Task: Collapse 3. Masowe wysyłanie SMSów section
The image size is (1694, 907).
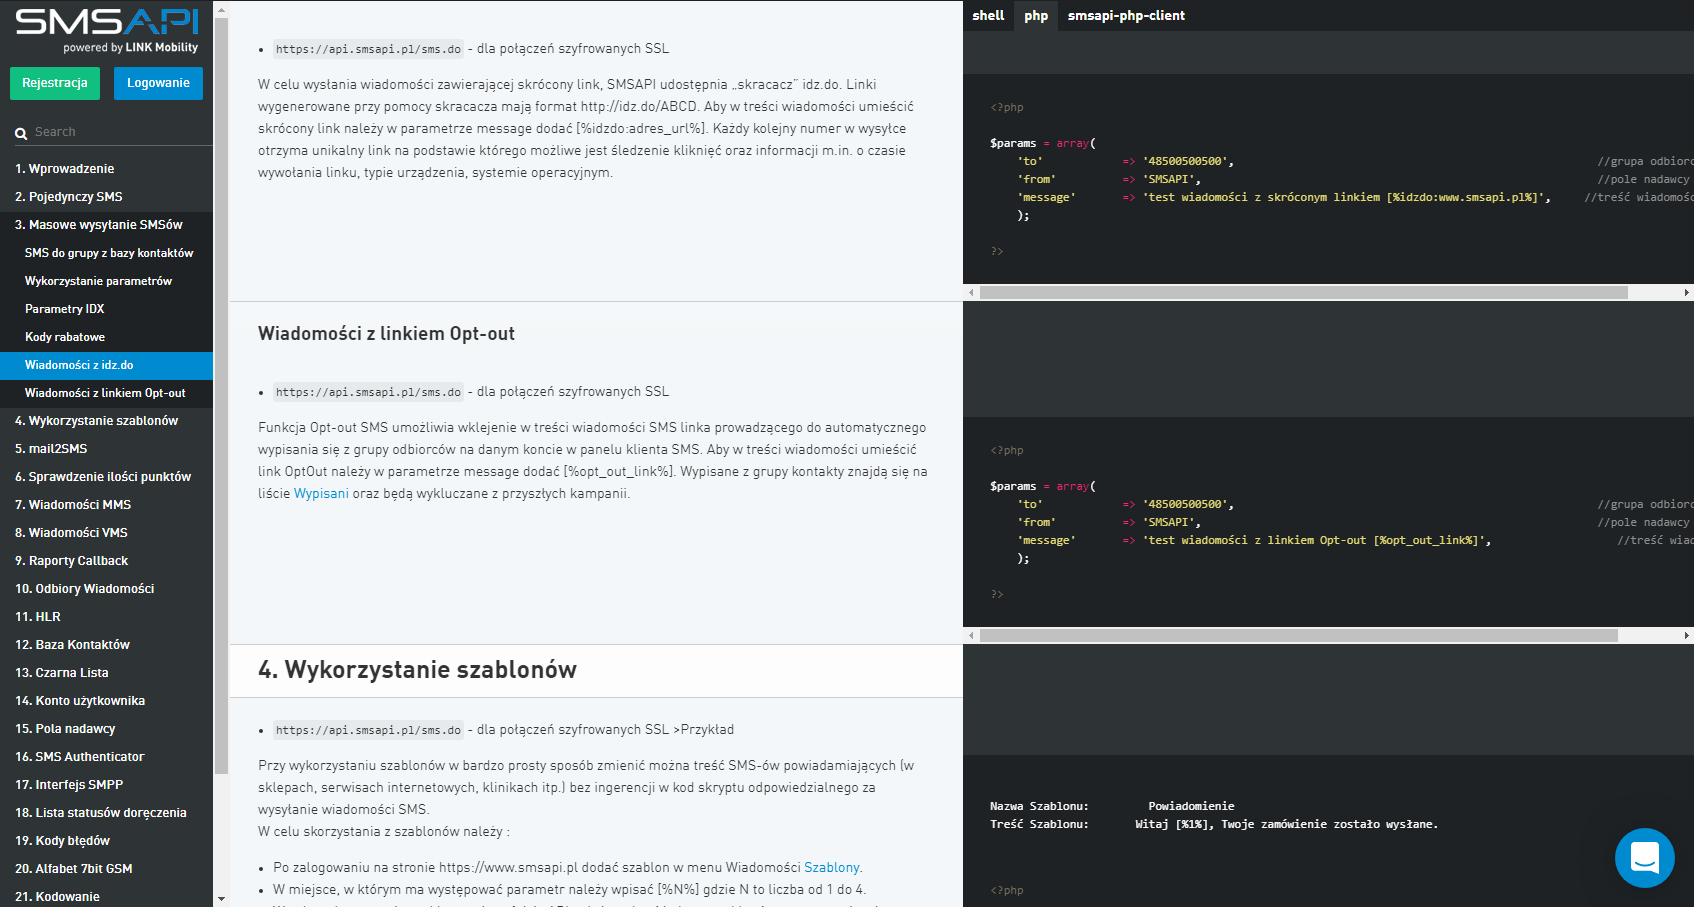Action: pyautogui.click(x=106, y=225)
